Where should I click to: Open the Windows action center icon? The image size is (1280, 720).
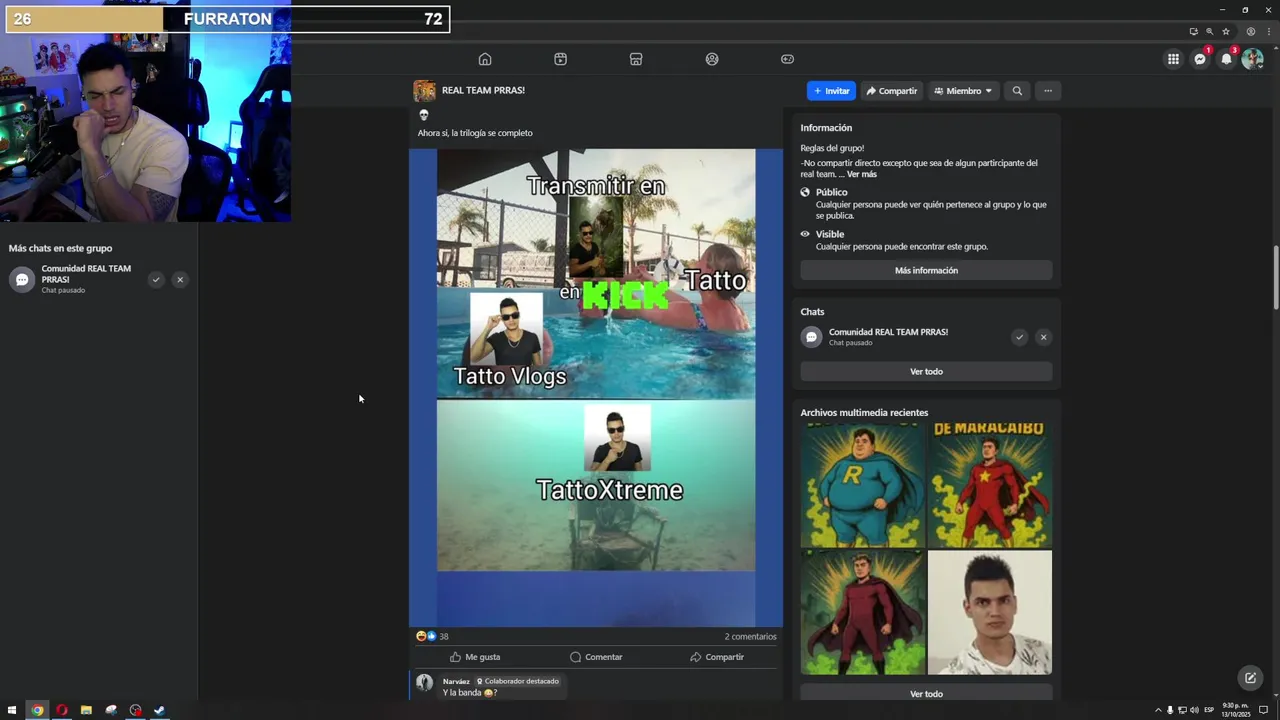1263,710
